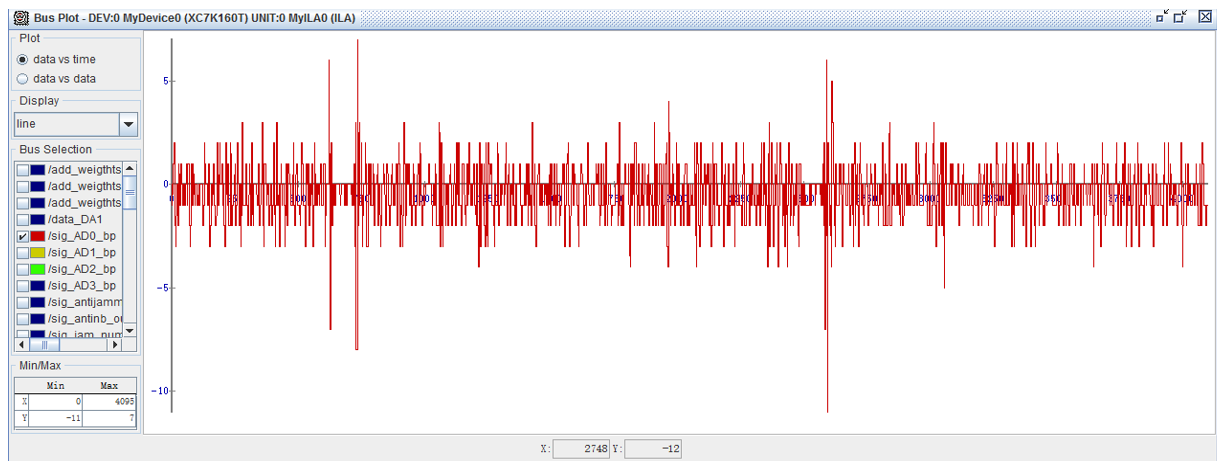
Task: Click the X coordinate field showing 2748
Action: [581, 449]
